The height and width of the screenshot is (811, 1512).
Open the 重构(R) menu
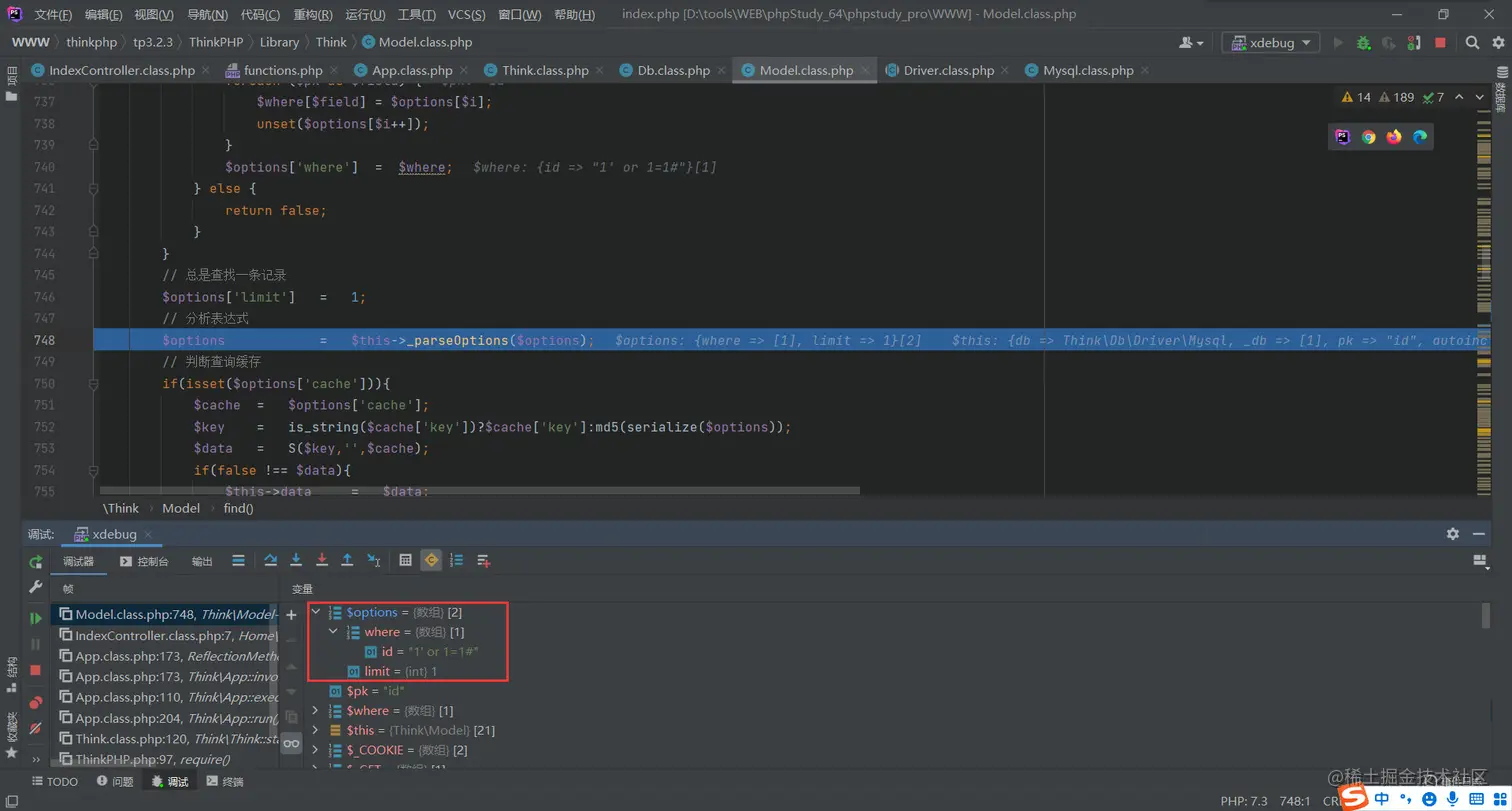click(313, 15)
